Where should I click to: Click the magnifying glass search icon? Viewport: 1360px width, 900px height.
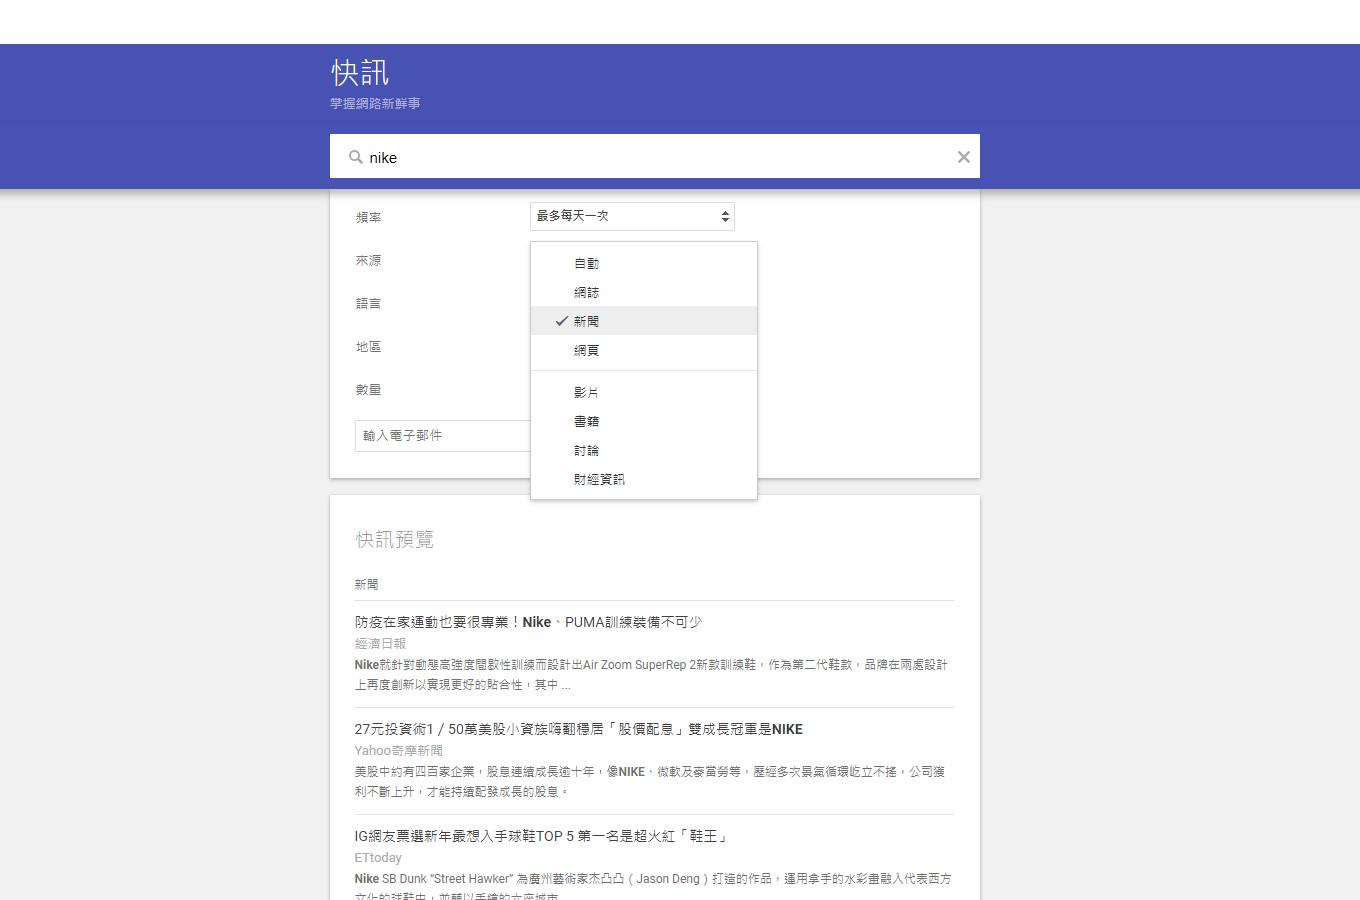pyautogui.click(x=356, y=157)
